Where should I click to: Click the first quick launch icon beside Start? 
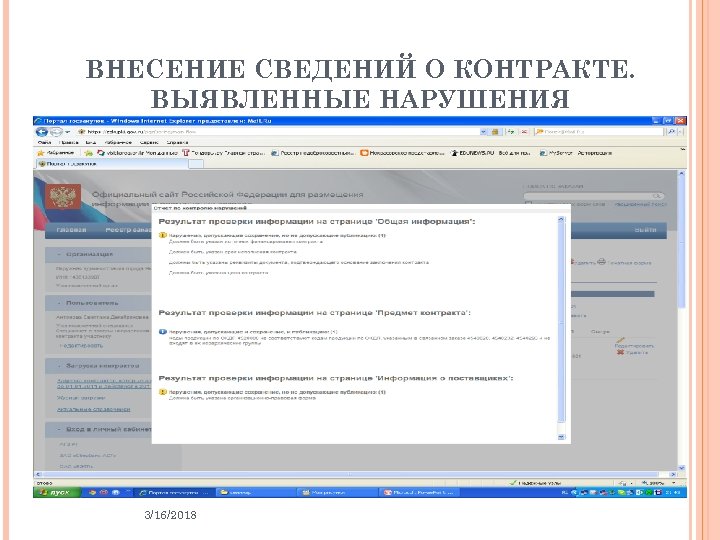(92, 492)
